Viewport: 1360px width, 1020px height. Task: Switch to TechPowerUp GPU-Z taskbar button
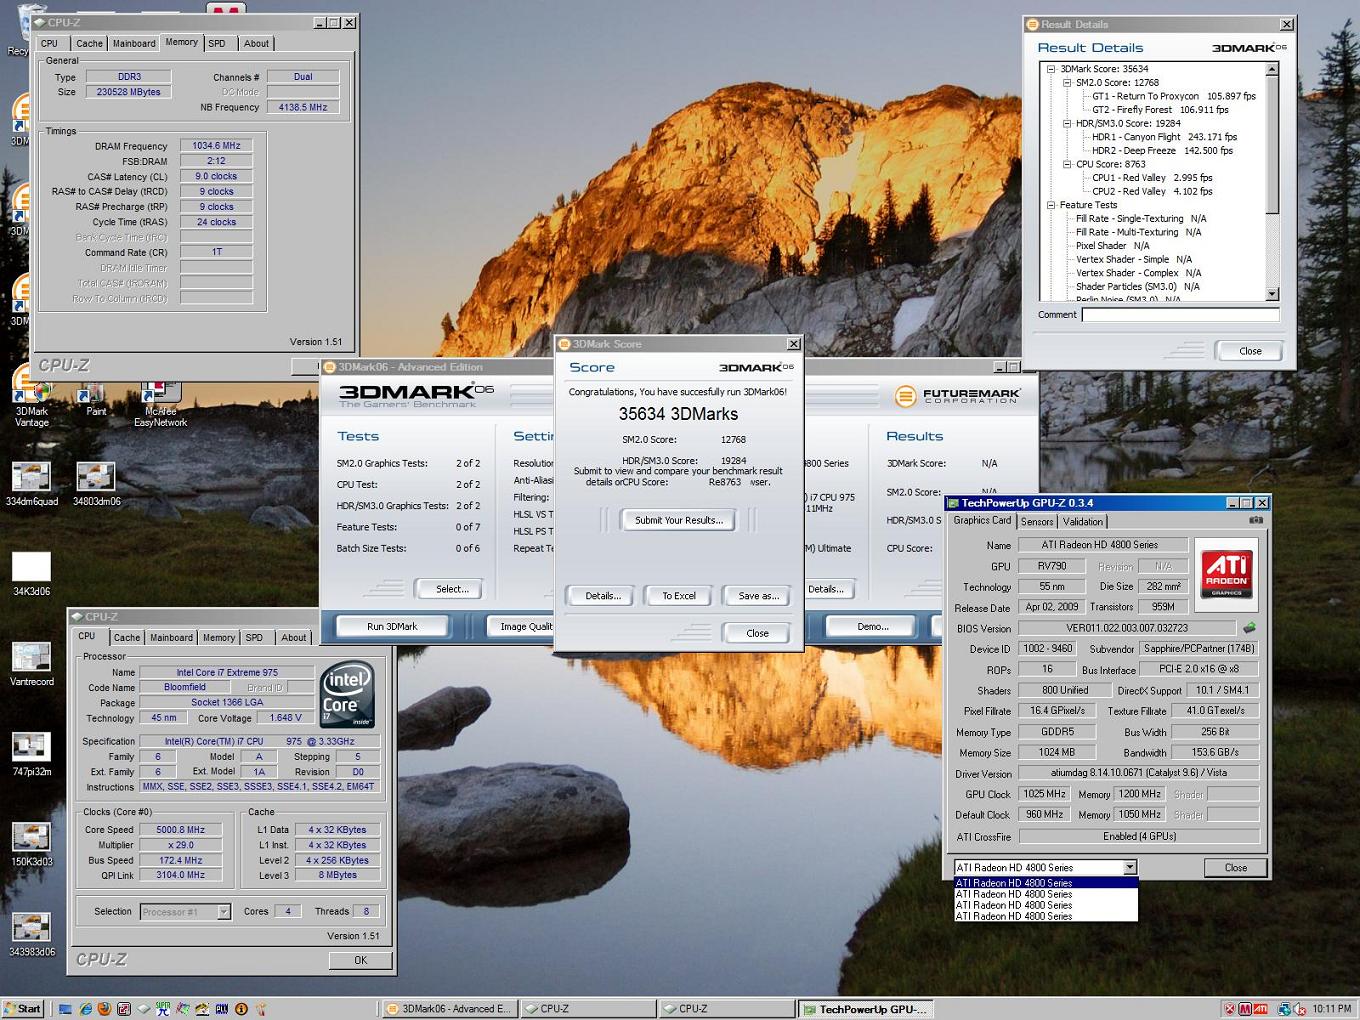click(866, 1009)
